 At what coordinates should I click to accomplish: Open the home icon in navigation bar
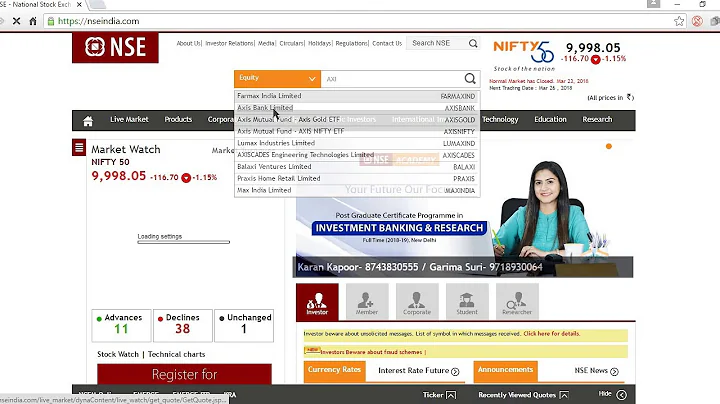coord(88,120)
